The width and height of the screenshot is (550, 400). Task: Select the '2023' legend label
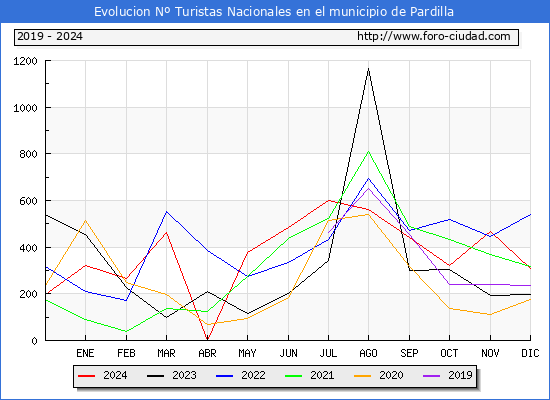(x=184, y=375)
